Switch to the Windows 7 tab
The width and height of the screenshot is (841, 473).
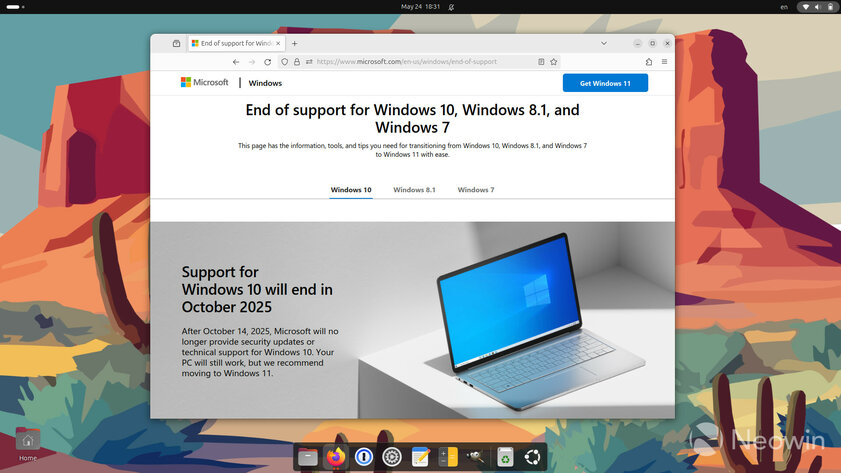pos(476,190)
